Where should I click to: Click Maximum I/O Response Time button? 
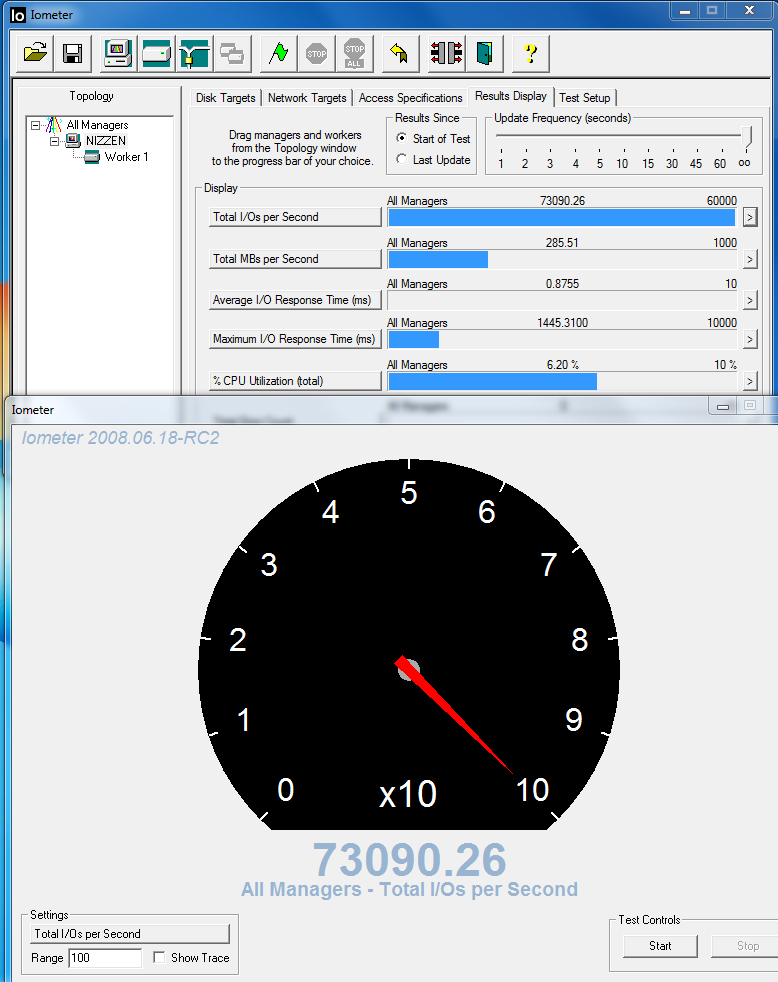(295, 339)
